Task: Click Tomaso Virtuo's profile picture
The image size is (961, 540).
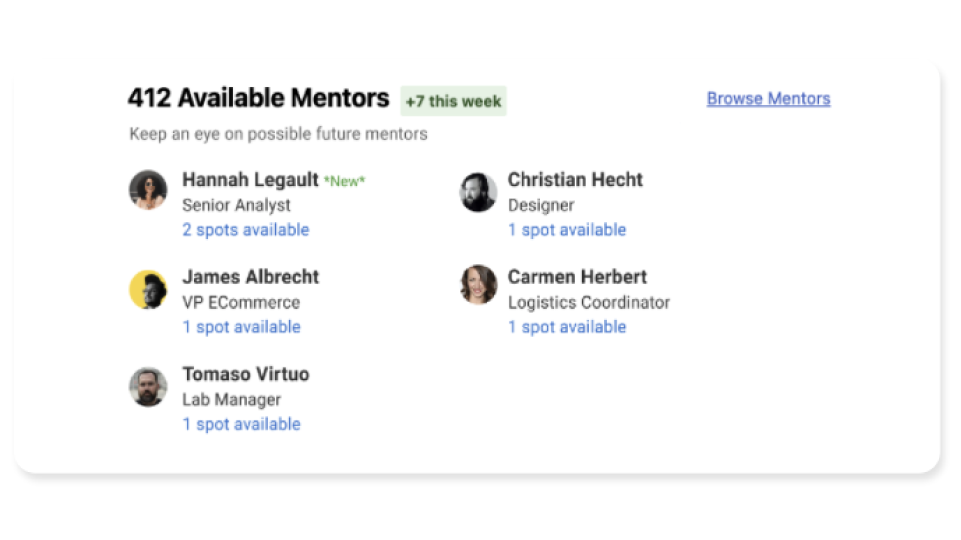Action: click(x=148, y=387)
